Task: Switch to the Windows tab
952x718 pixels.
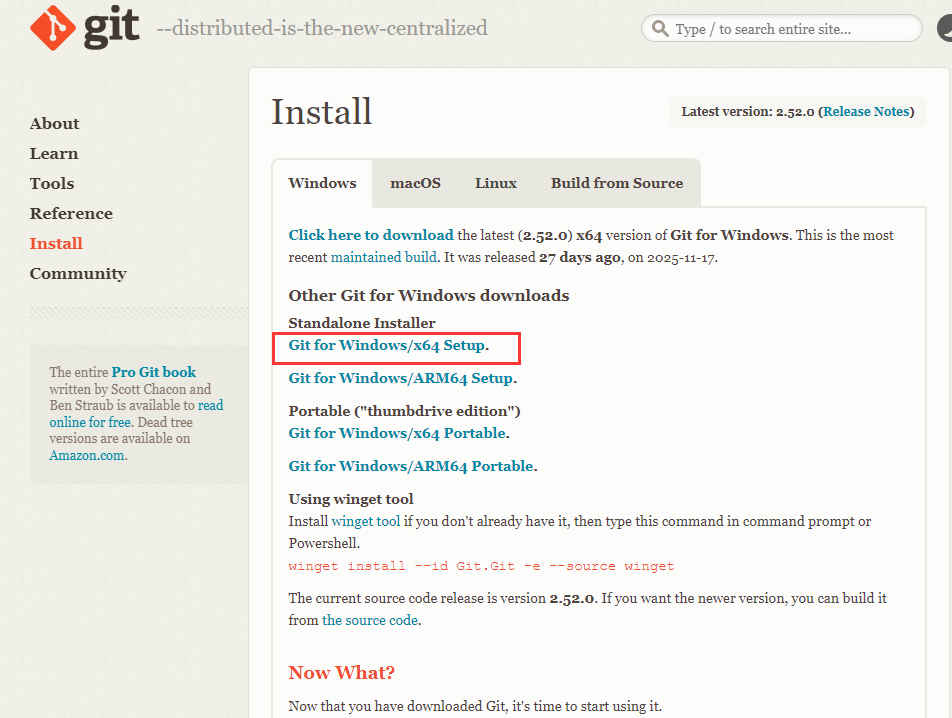Action: coord(322,183)
